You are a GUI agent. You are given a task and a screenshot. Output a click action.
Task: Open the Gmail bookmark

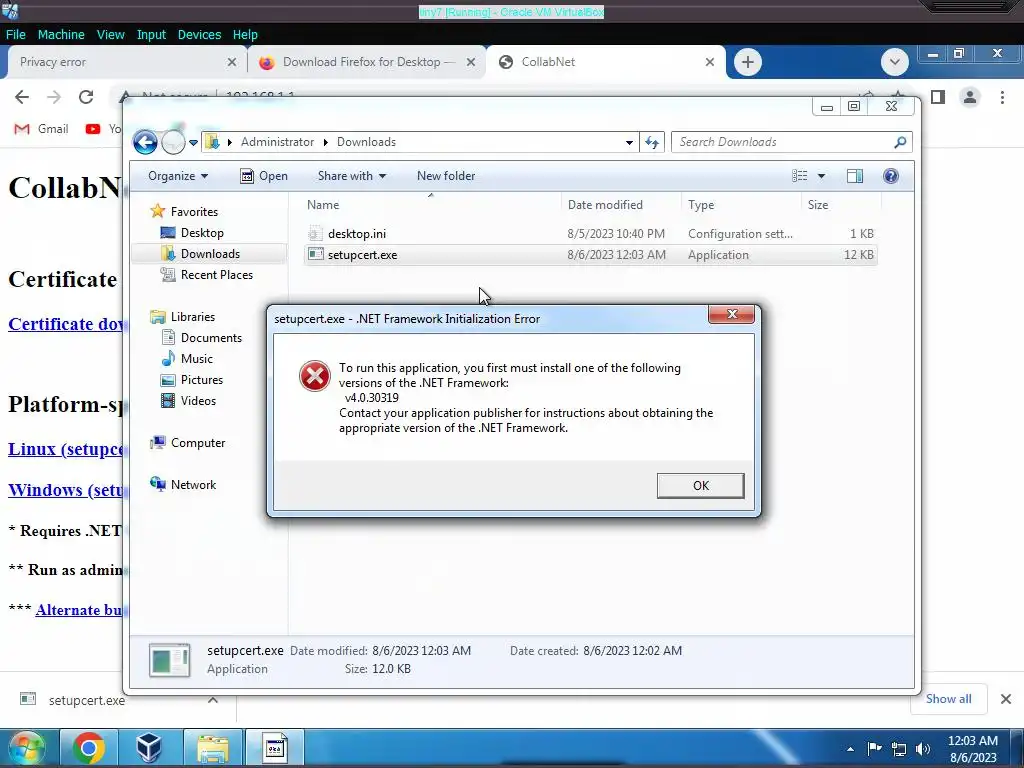pyautogui.click(x=41, y=129)
